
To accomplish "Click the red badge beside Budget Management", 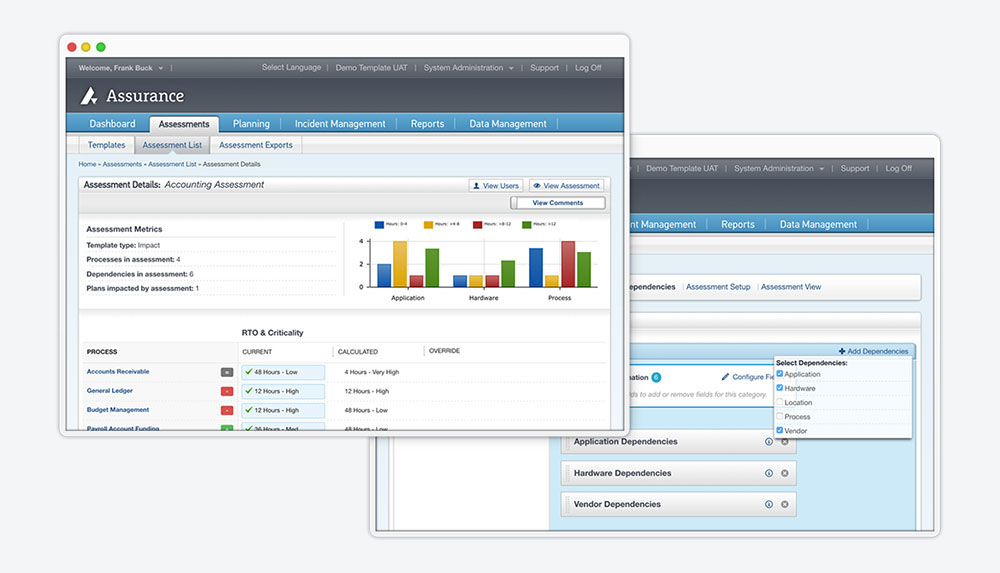I will pos(227,410).
